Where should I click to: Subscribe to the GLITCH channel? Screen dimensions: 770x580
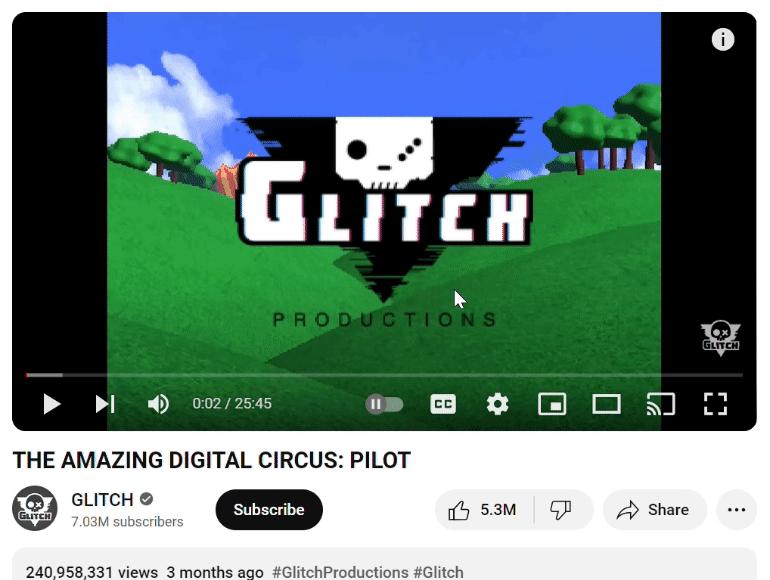(x=269, y=510)
